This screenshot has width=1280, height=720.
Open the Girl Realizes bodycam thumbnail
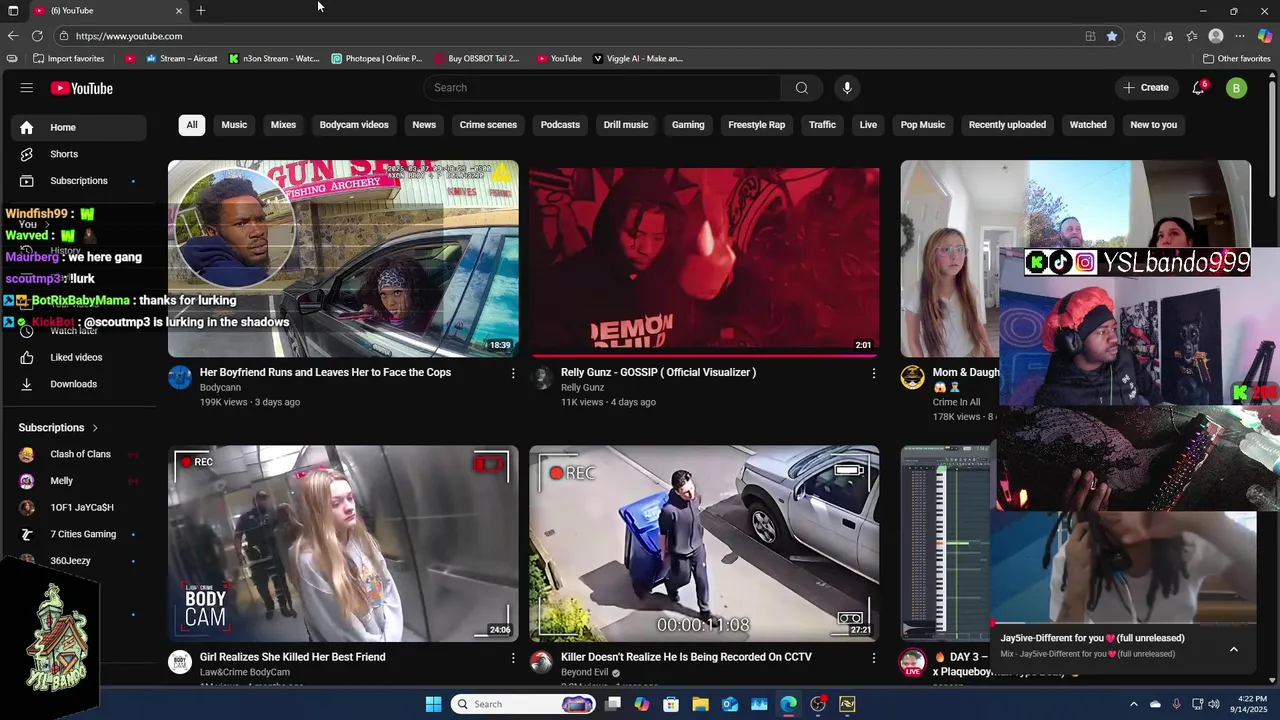[343, 543]
